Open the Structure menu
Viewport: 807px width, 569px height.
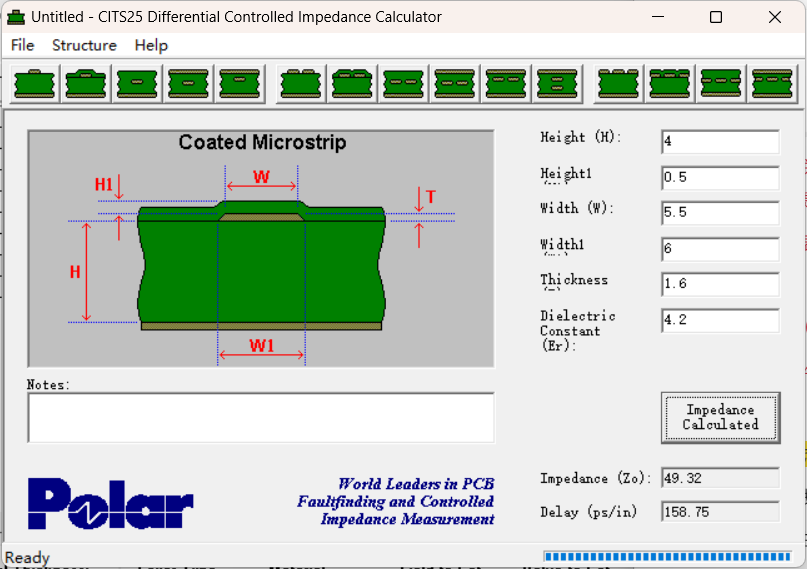(x=84, y=45)
